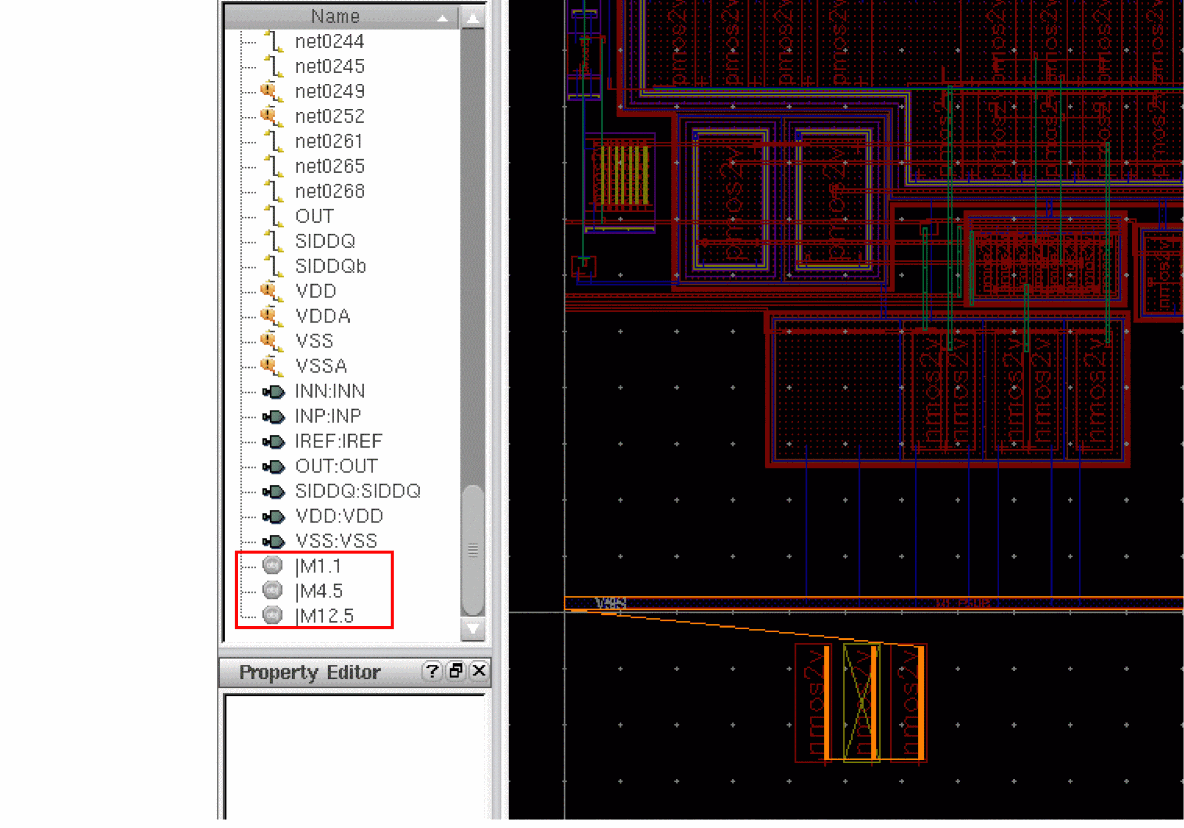Select the IREF:IREF pin entry
Screen dimensions: 1184x828
coord(338,441)
